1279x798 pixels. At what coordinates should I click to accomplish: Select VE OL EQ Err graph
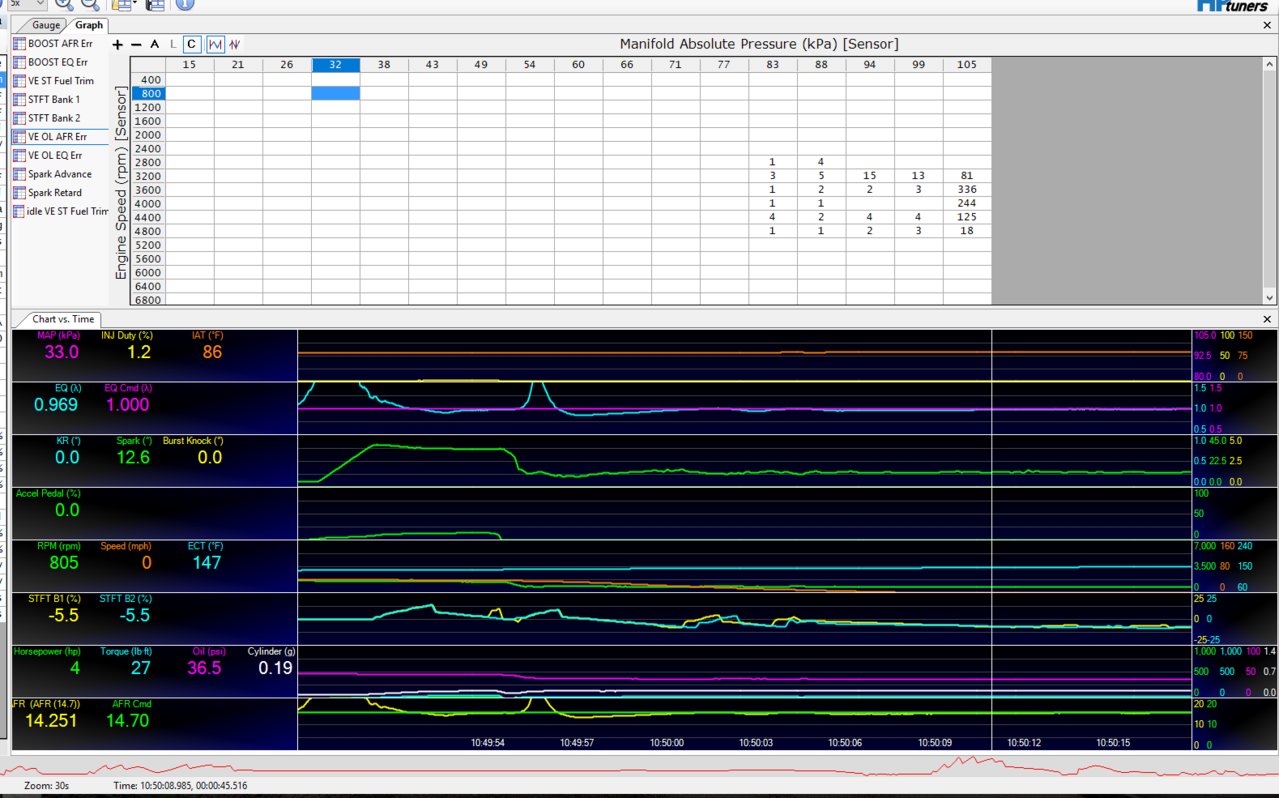60,155
